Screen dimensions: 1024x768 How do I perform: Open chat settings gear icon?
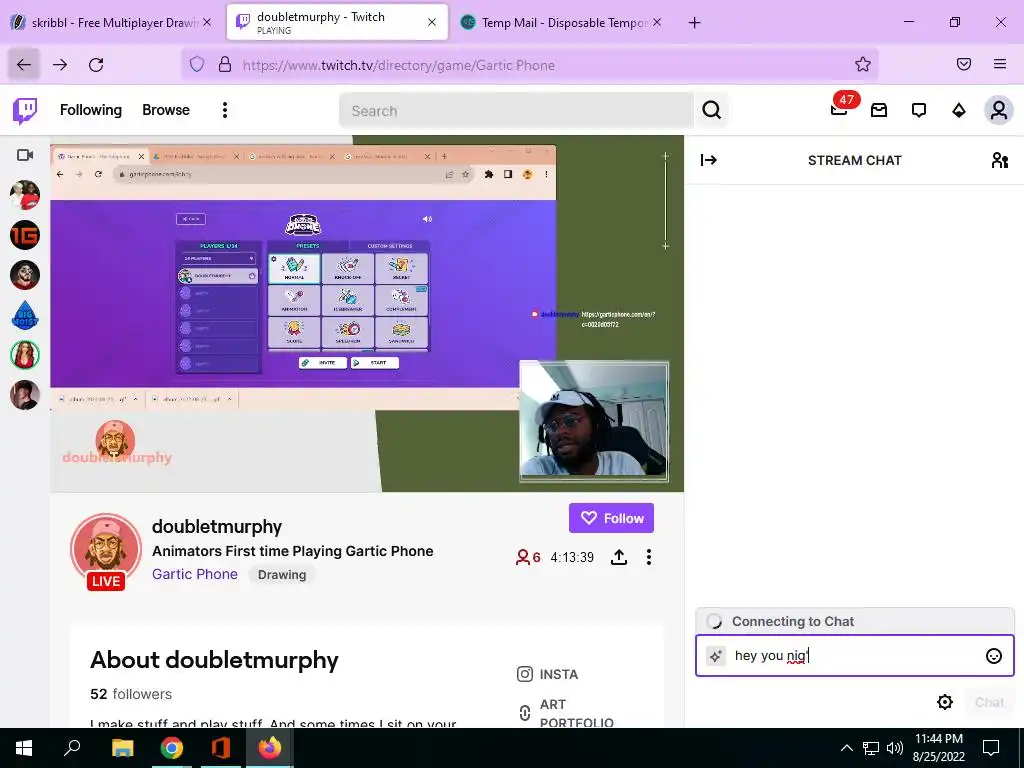(x=944, y=702)
